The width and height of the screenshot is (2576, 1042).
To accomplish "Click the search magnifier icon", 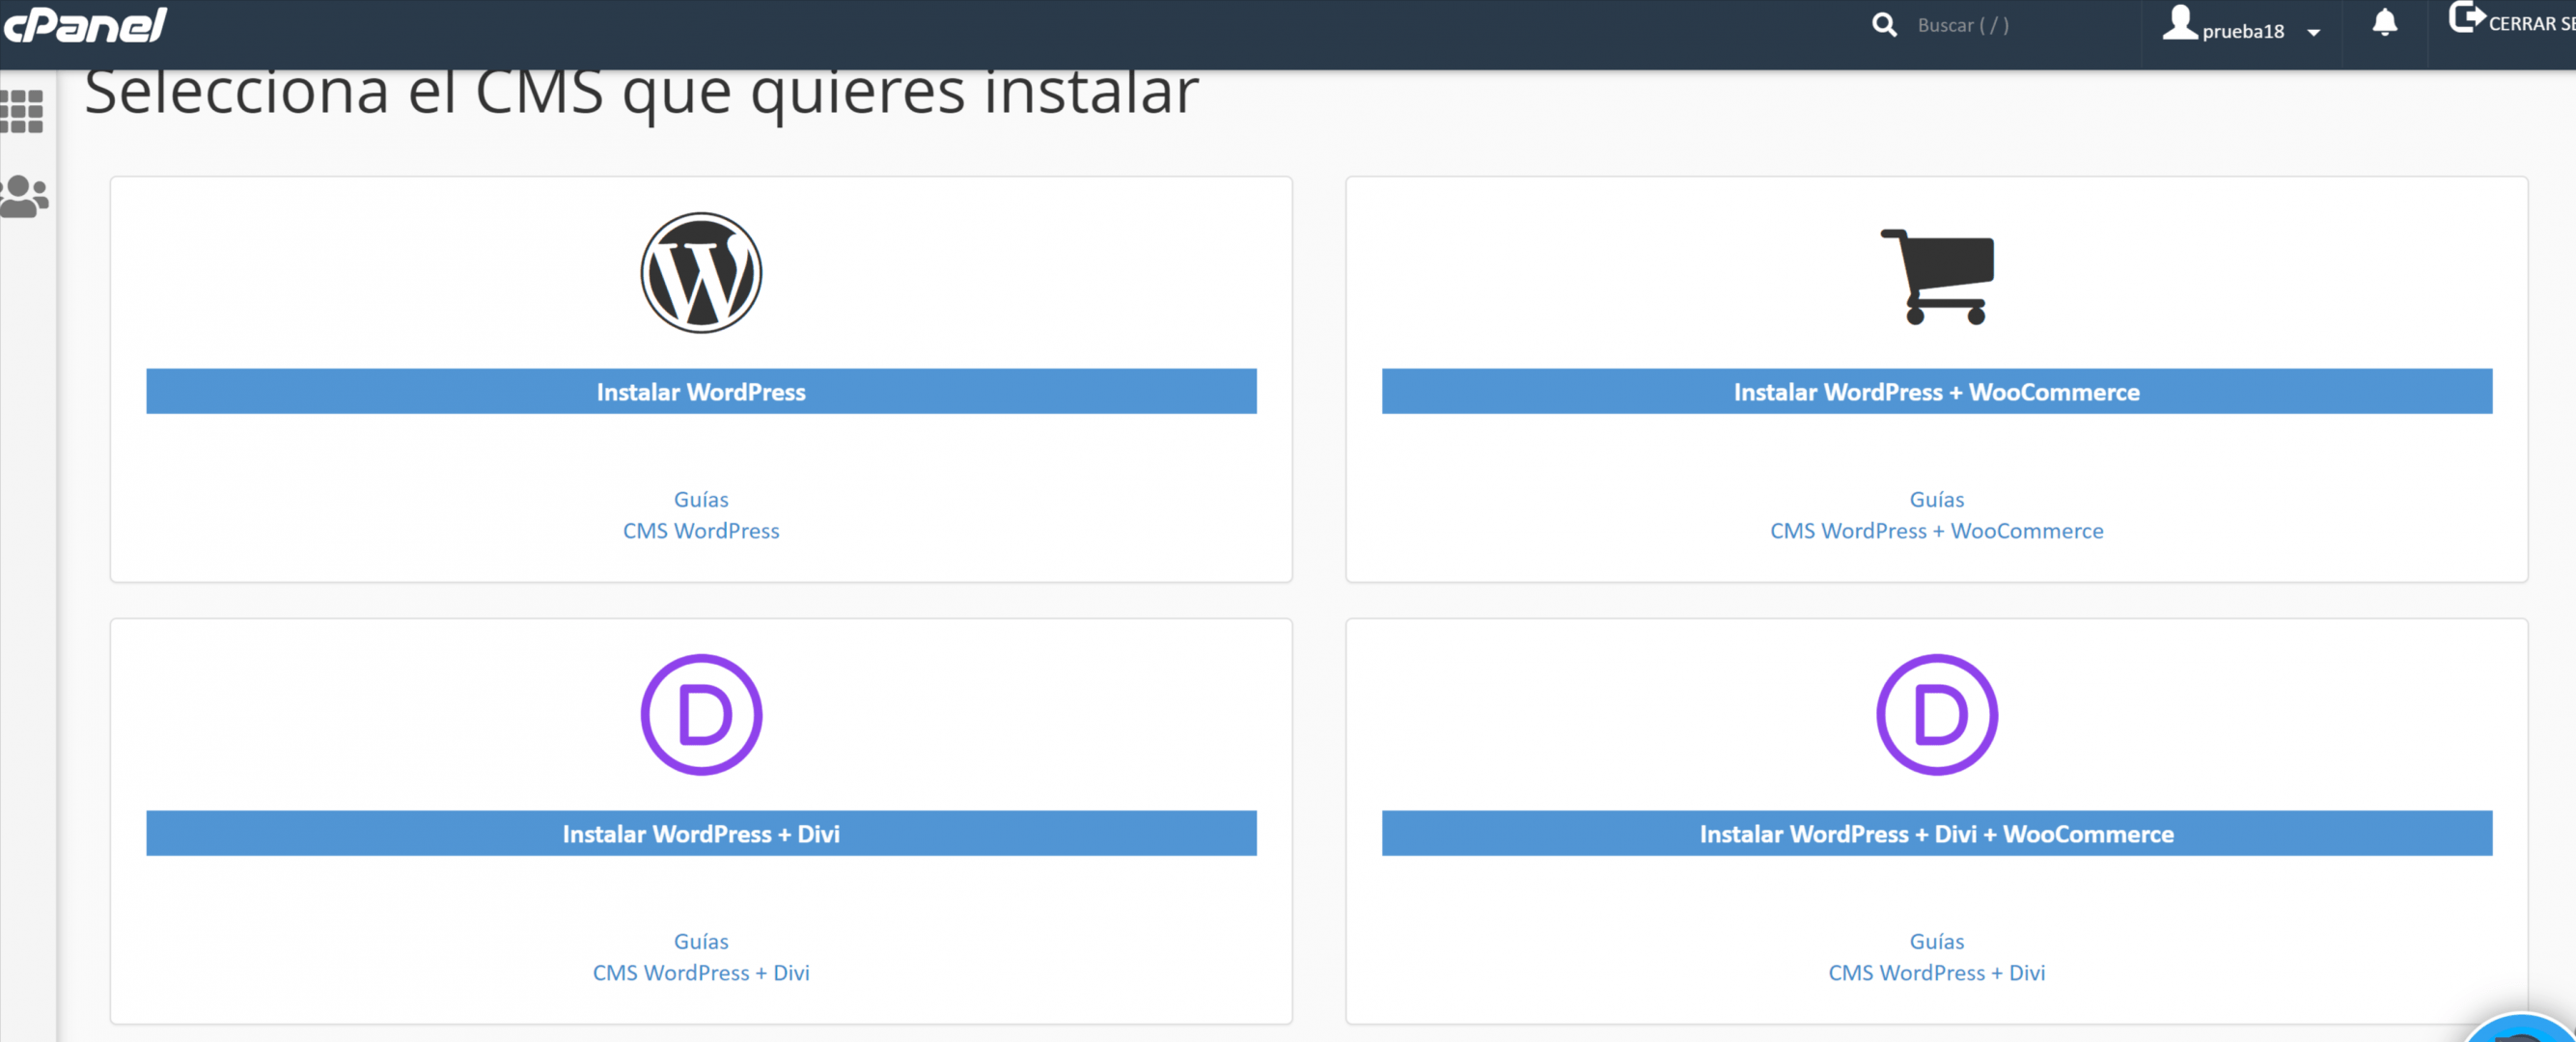I will [1884, 25].
